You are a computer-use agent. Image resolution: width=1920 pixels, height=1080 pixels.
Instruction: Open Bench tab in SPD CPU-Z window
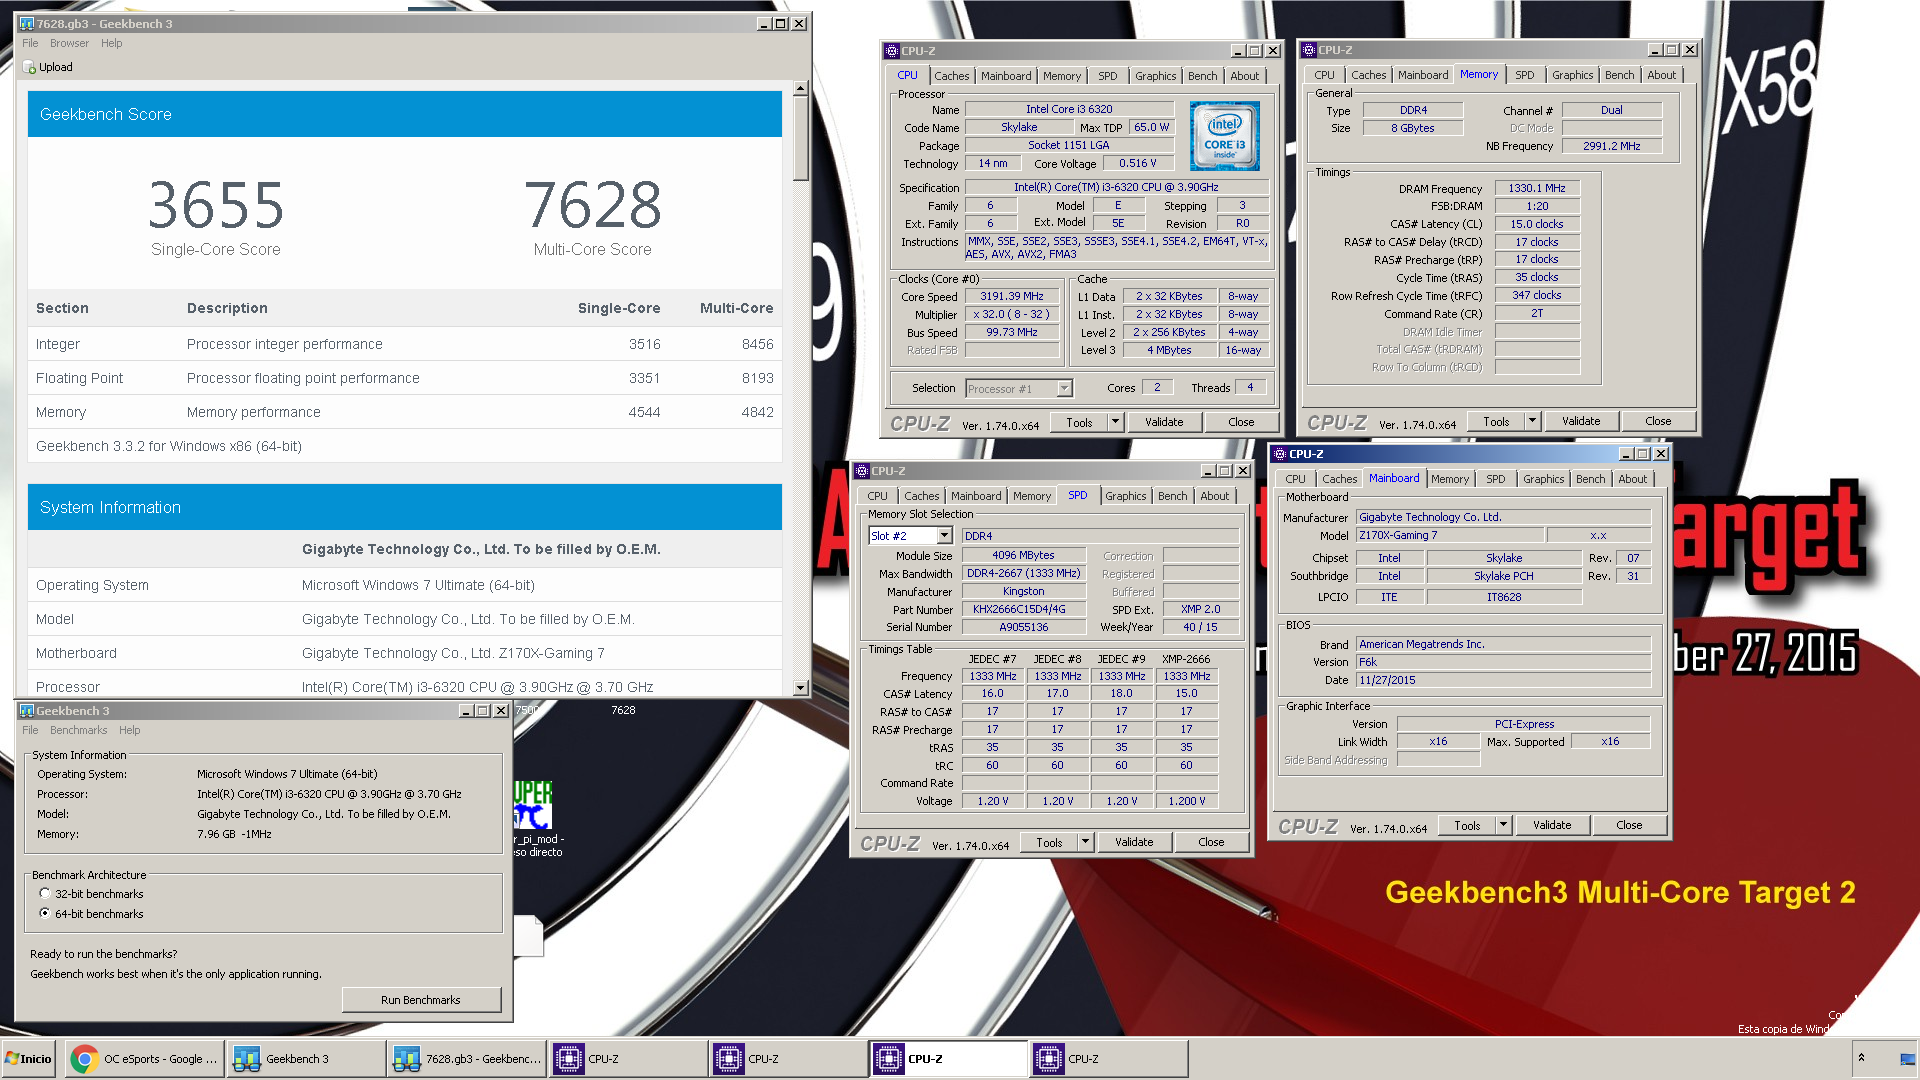1172,496
